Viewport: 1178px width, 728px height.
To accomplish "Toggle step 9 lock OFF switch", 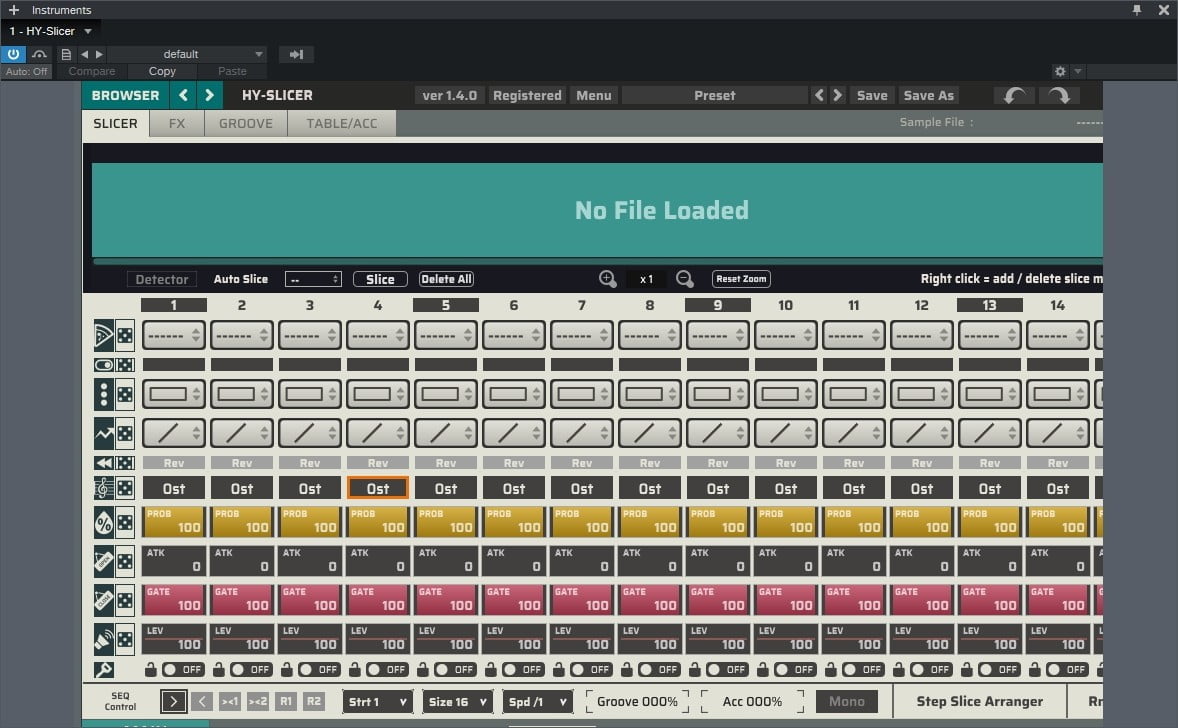I will click(726, 669).
